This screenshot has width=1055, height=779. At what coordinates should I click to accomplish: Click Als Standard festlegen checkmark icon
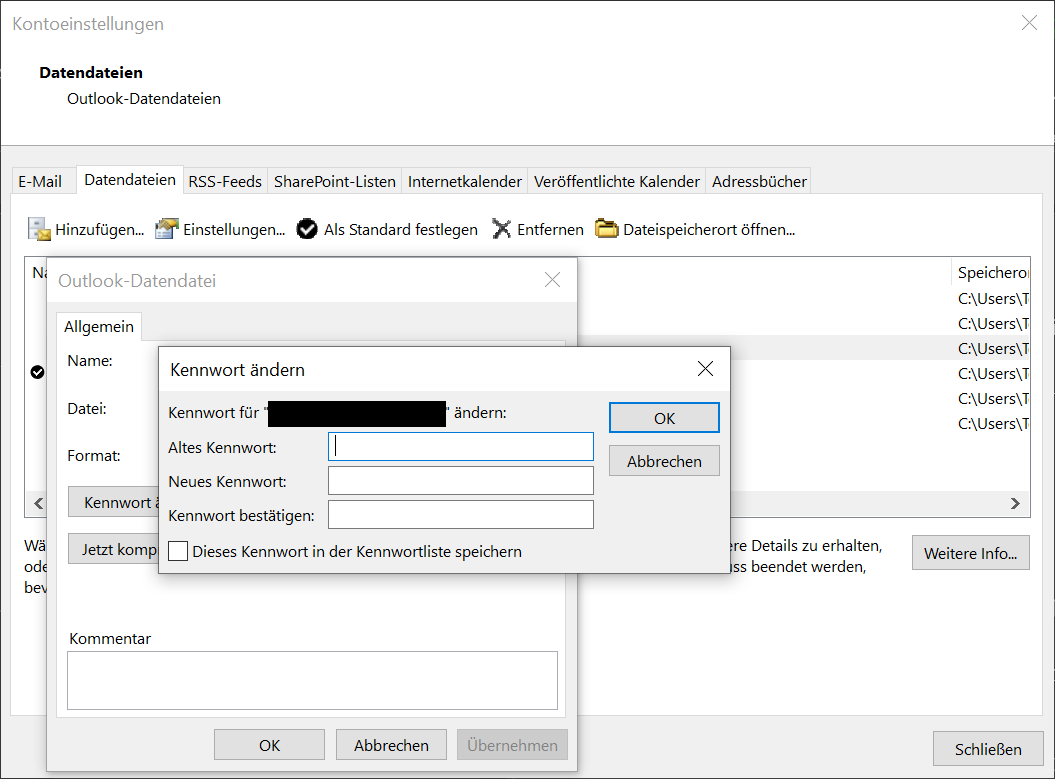pyautogui.click(x=307, y=229)
